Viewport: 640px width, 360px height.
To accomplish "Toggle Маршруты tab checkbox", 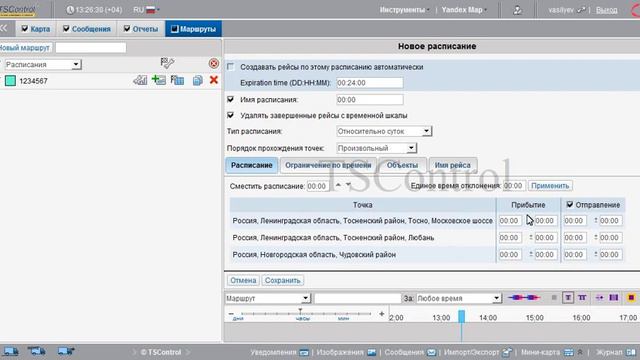I will coord(175,29).
